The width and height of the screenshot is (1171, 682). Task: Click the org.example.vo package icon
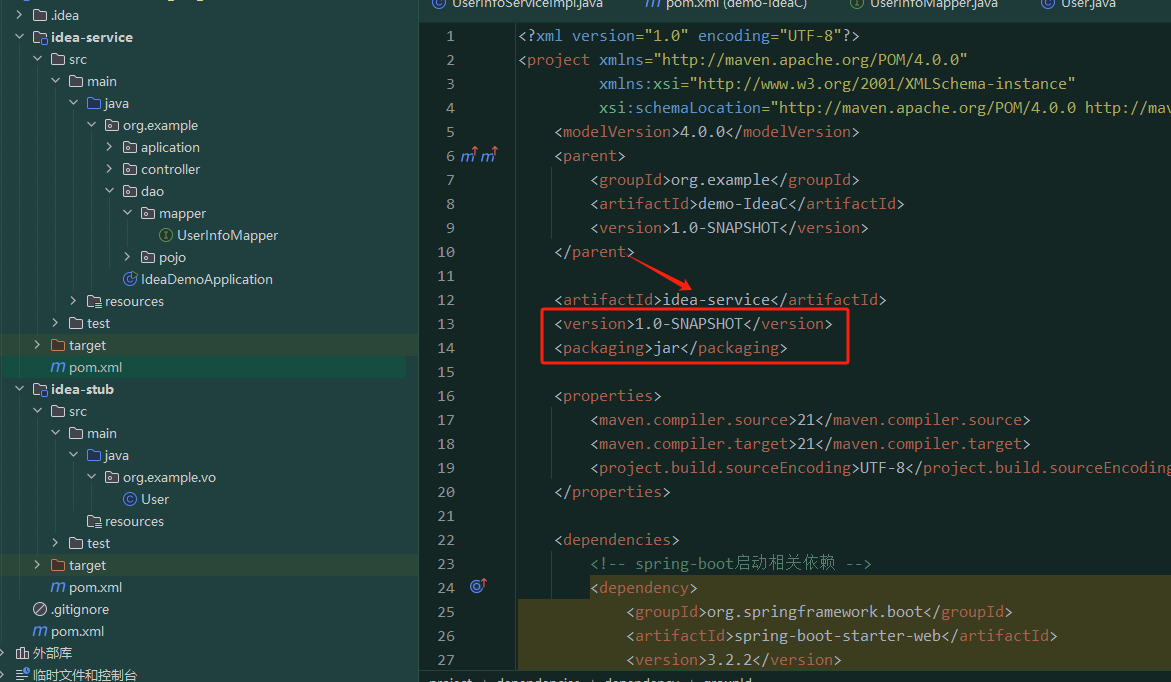tap(112, 477)
